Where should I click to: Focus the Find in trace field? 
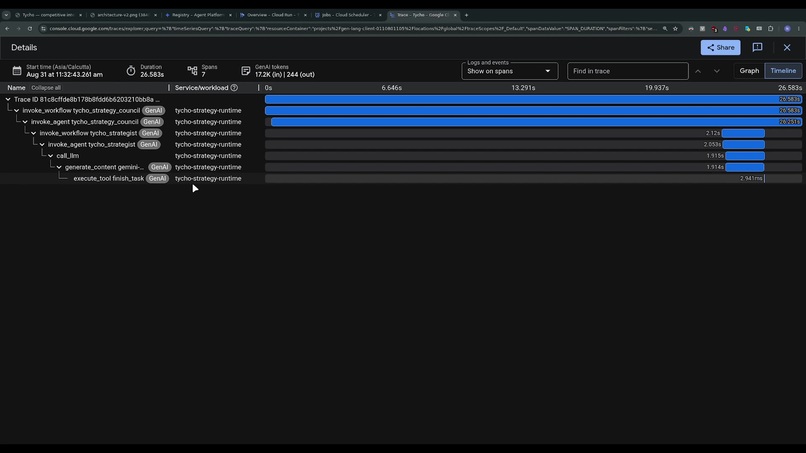click(x=628, y=71)
